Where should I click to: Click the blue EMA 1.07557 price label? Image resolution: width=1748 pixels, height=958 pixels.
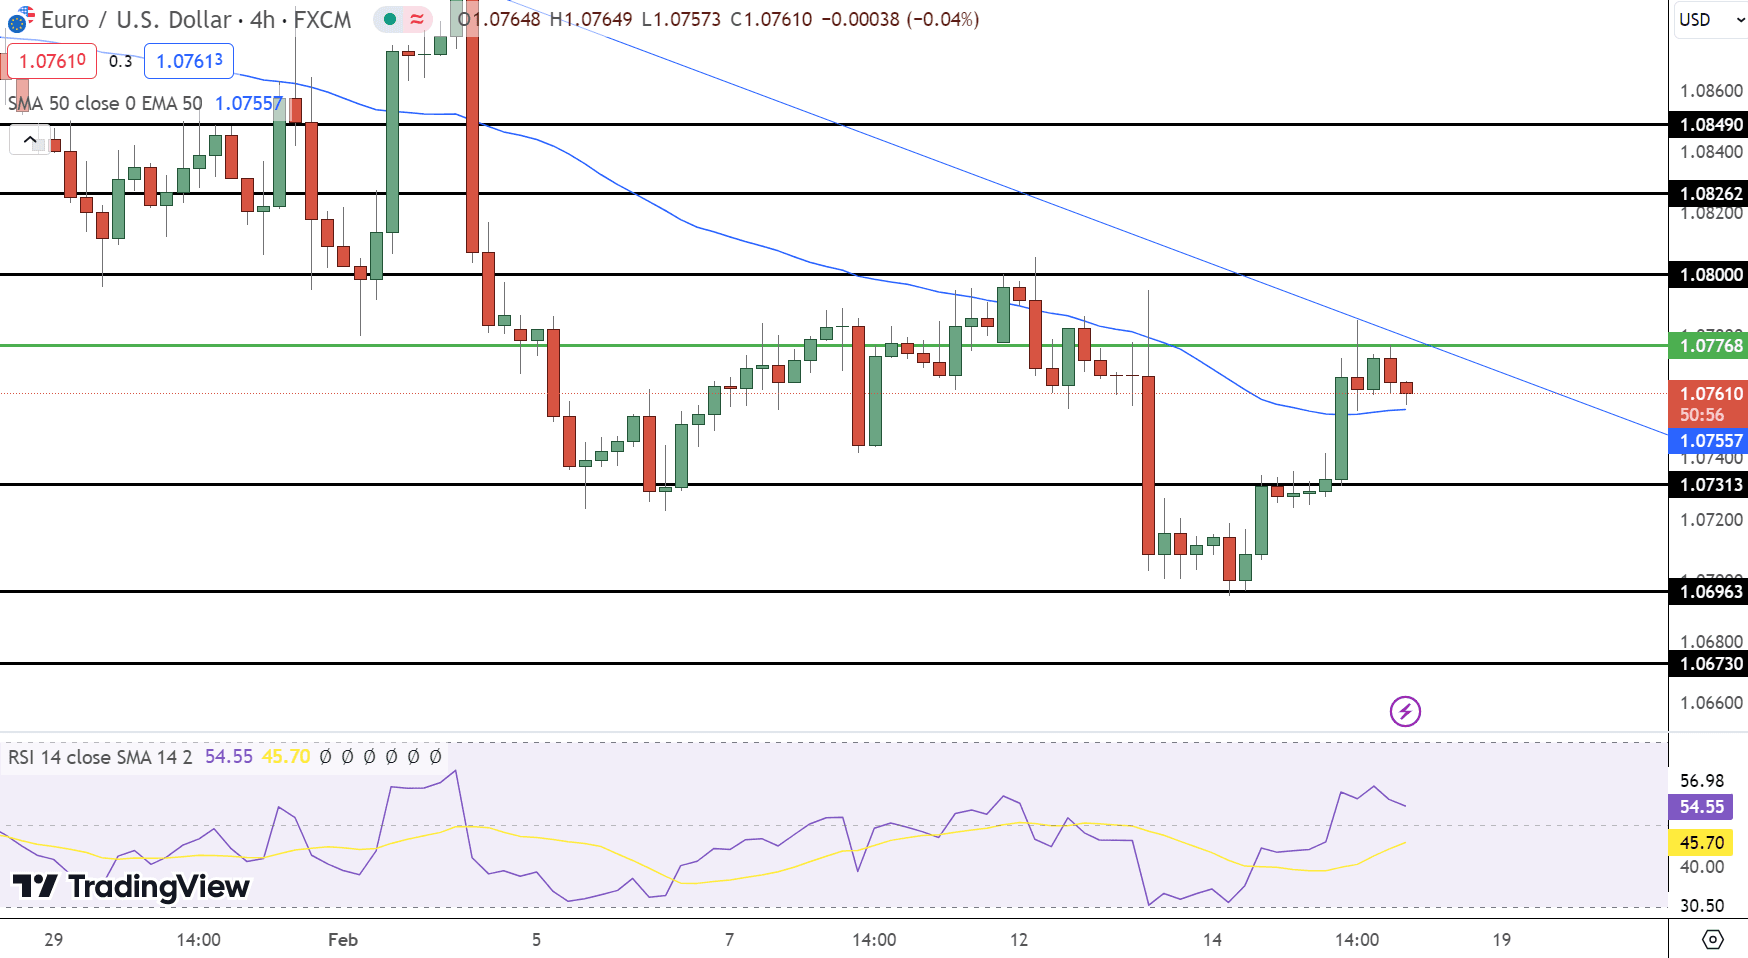click(x=1709, y=441)
